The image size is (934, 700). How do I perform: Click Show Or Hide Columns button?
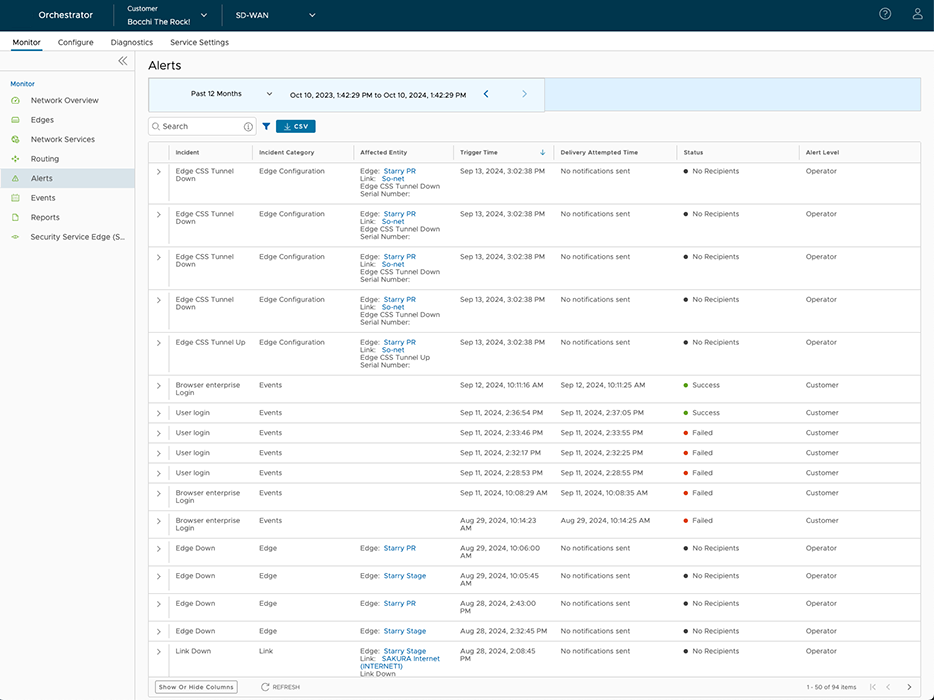[x=197, y=687]
